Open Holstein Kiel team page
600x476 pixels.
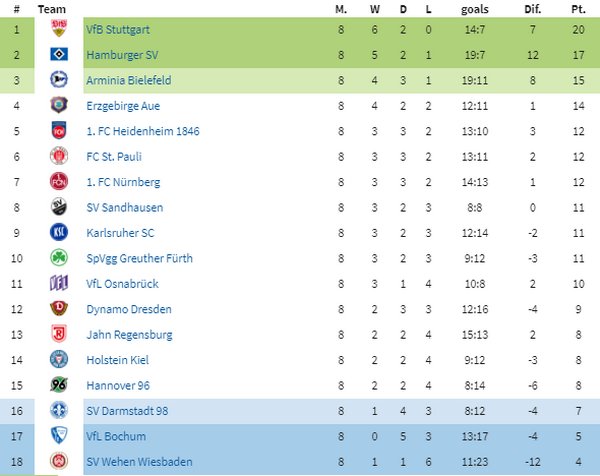click(117, 359)
